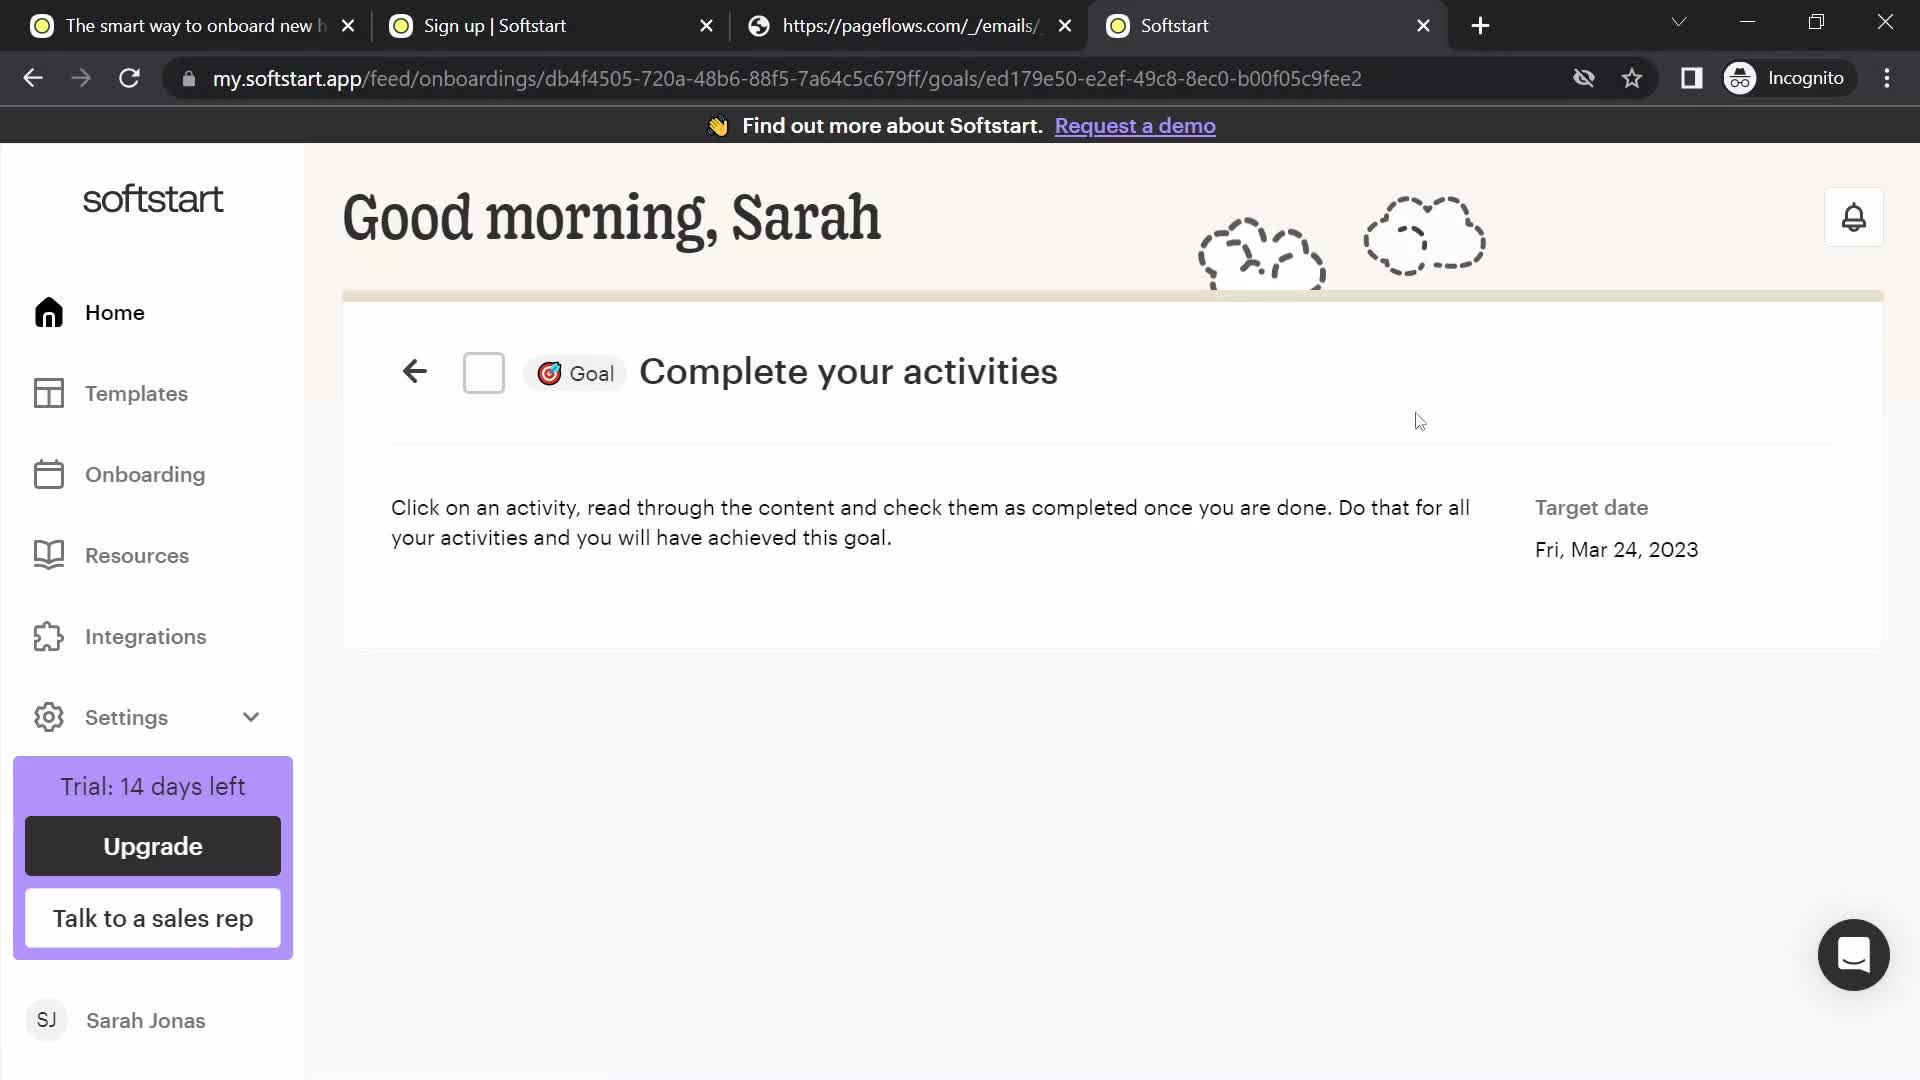This screenshot has width=1920, height=1080.
Task: Open the Integrations section
Action: pos(146,636)
